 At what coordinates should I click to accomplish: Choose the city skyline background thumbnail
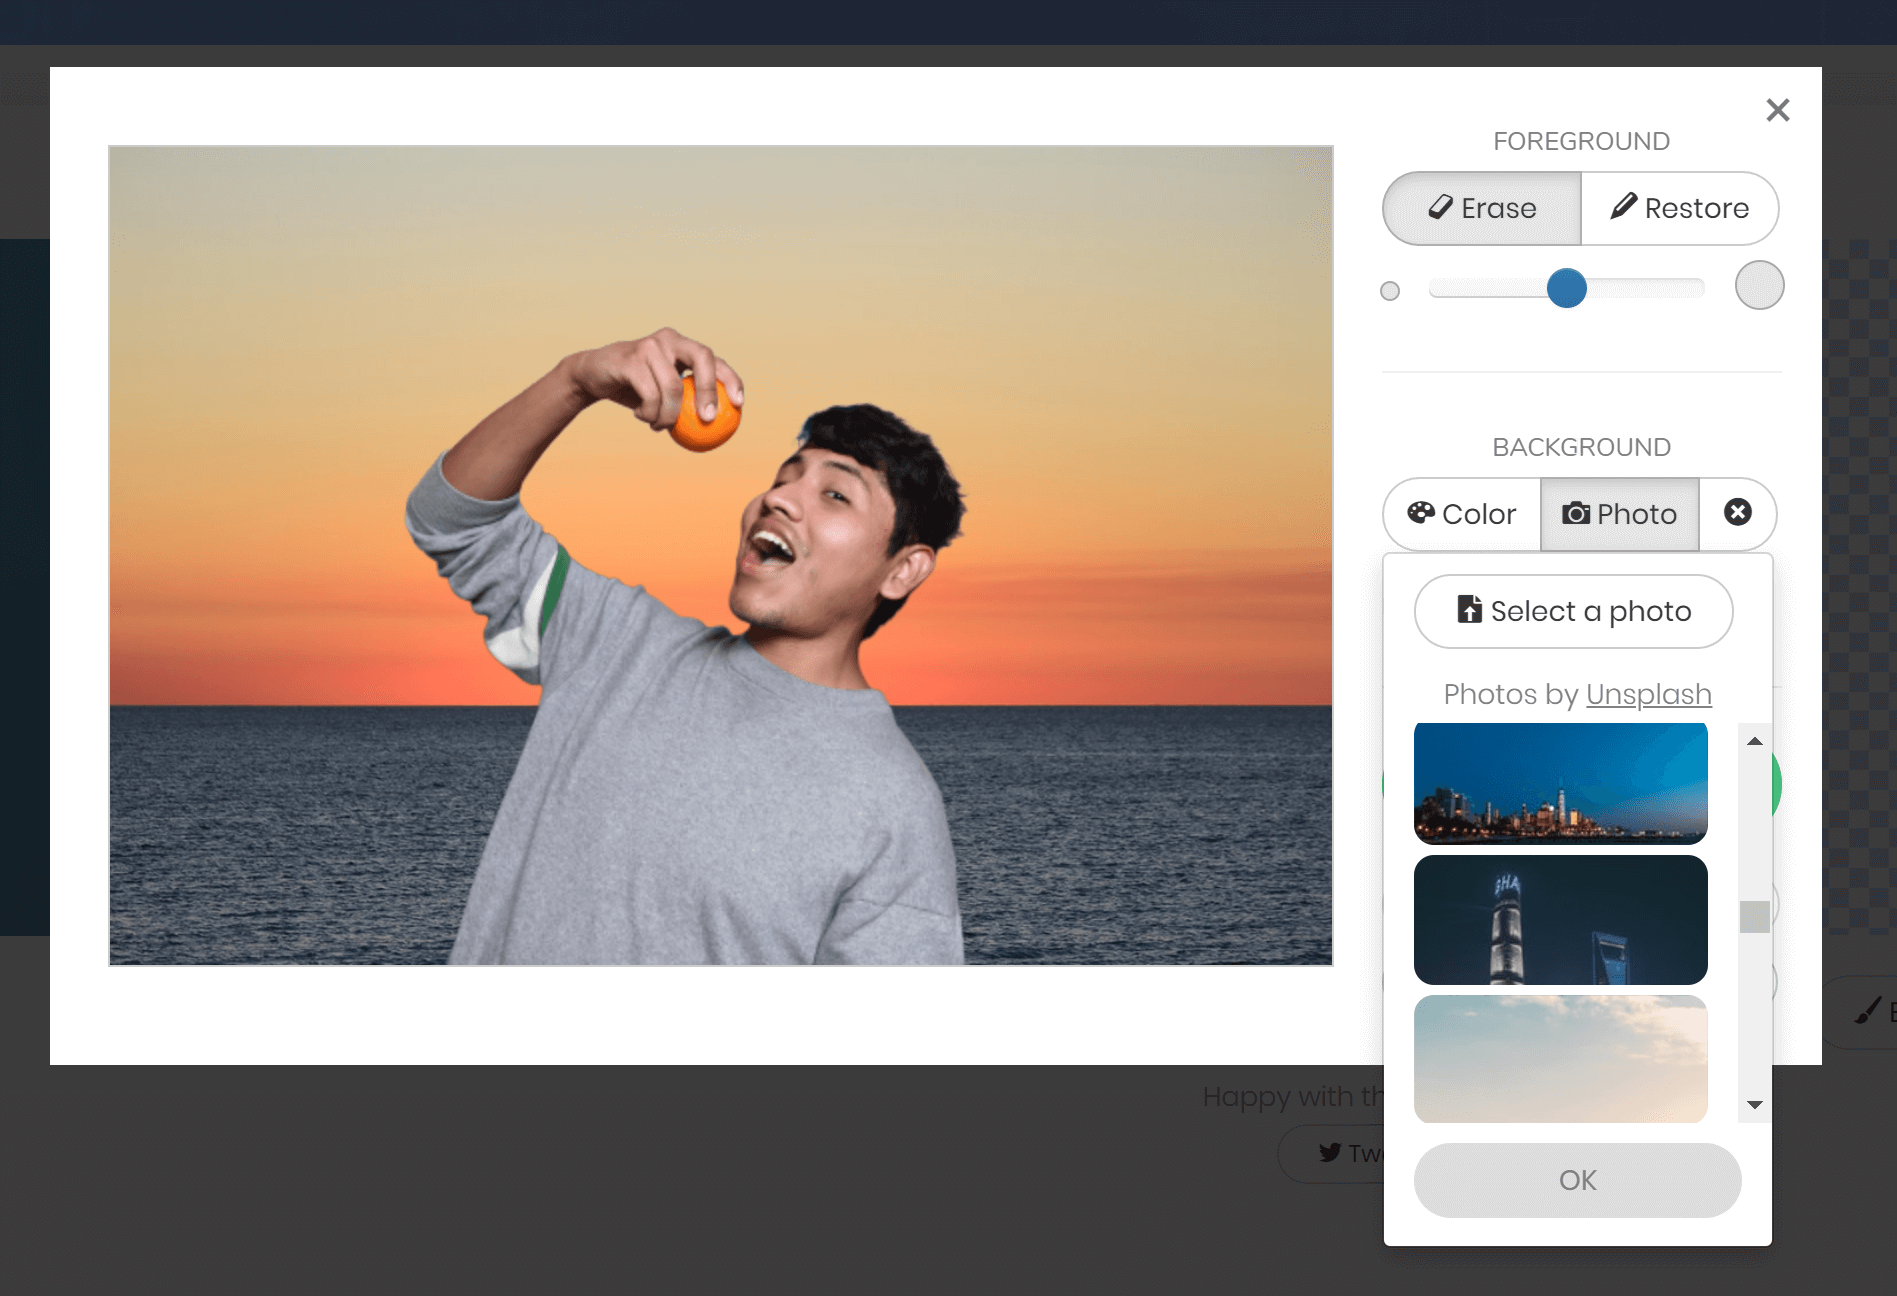pos(1560,783)
